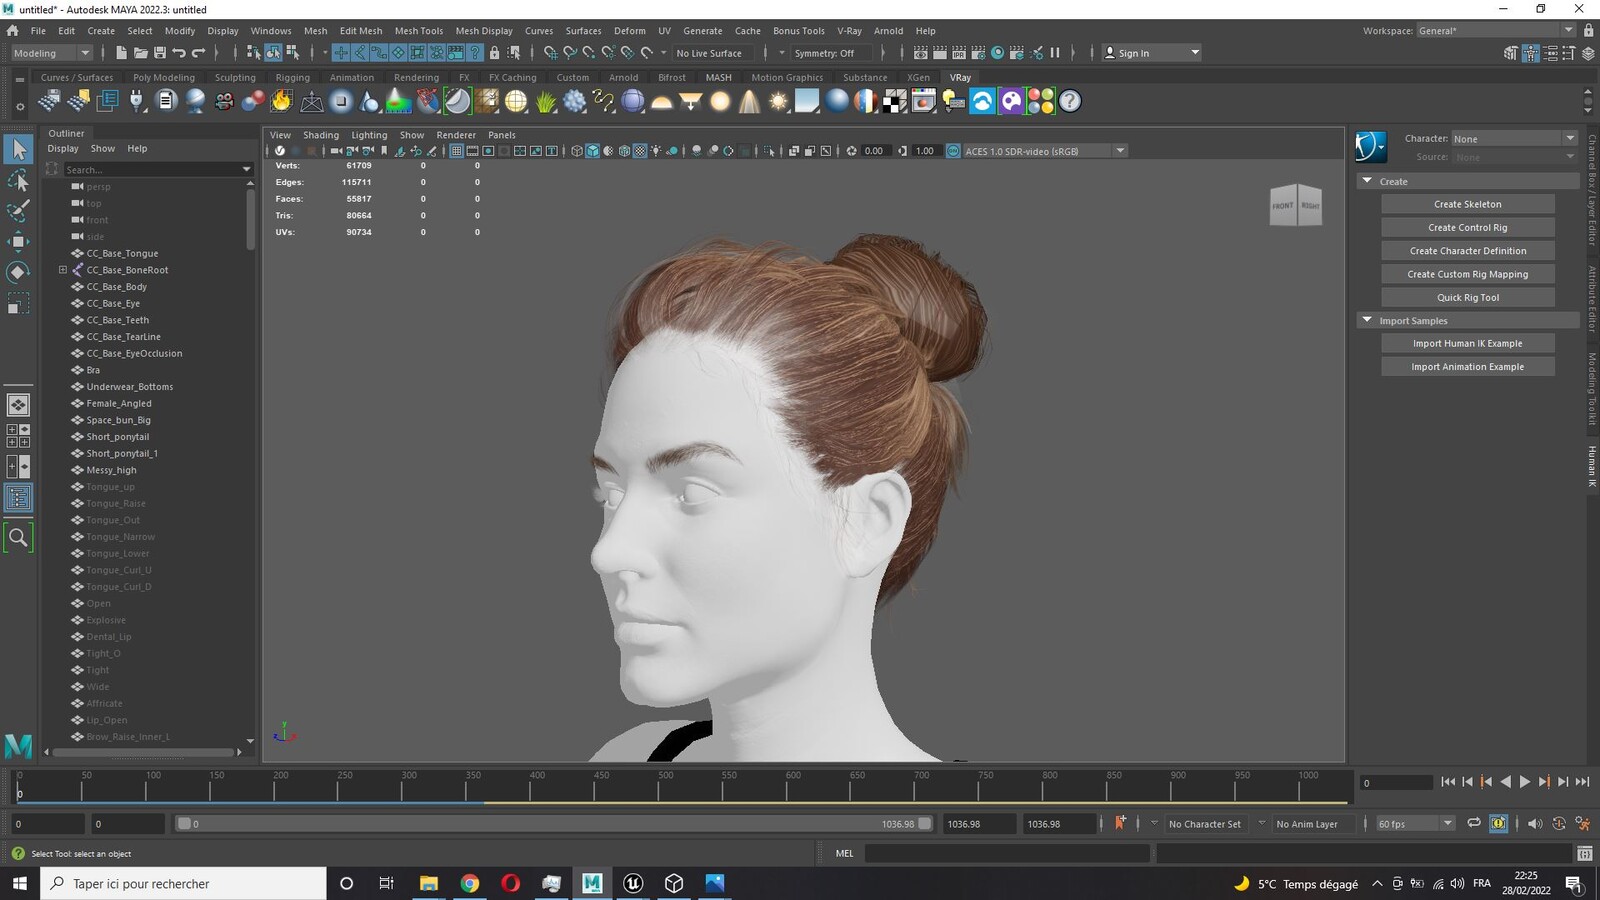Viewport: 1600px width, 900px height.
Task: Open the Workspace General dropdown
Action: tap(1495, 31)
